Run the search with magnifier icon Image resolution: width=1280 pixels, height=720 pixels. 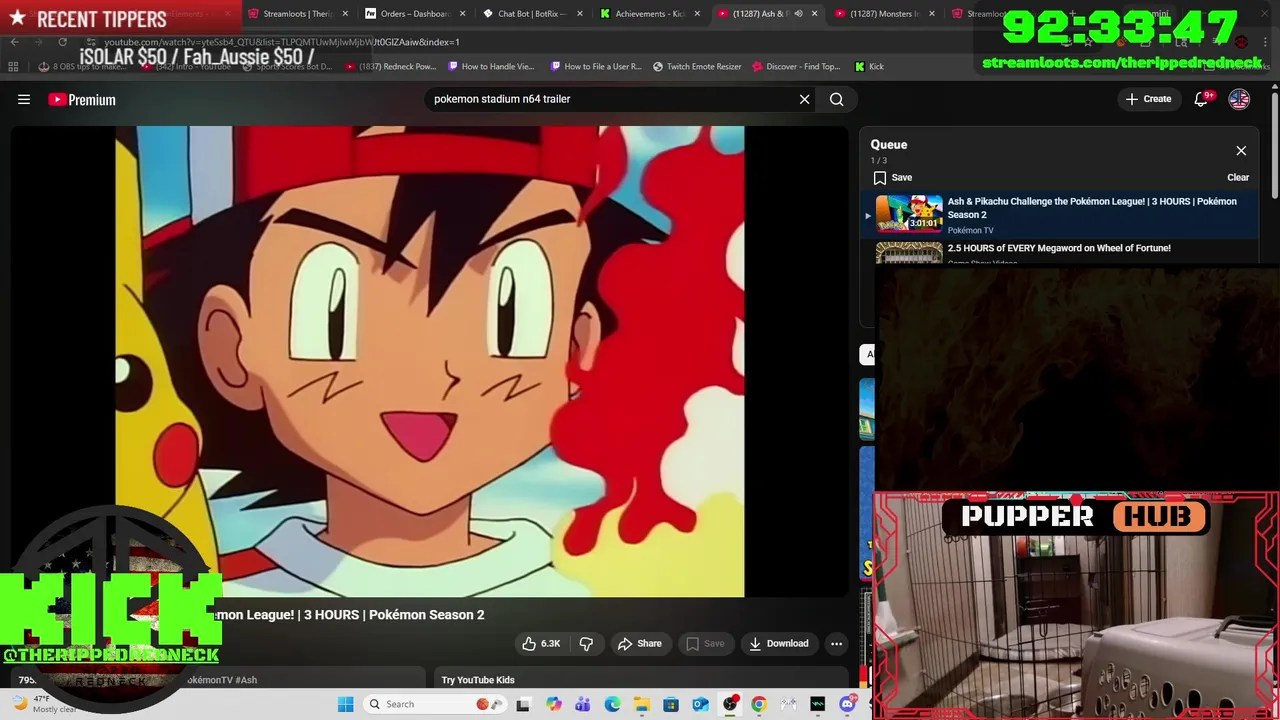pos(837,99)
